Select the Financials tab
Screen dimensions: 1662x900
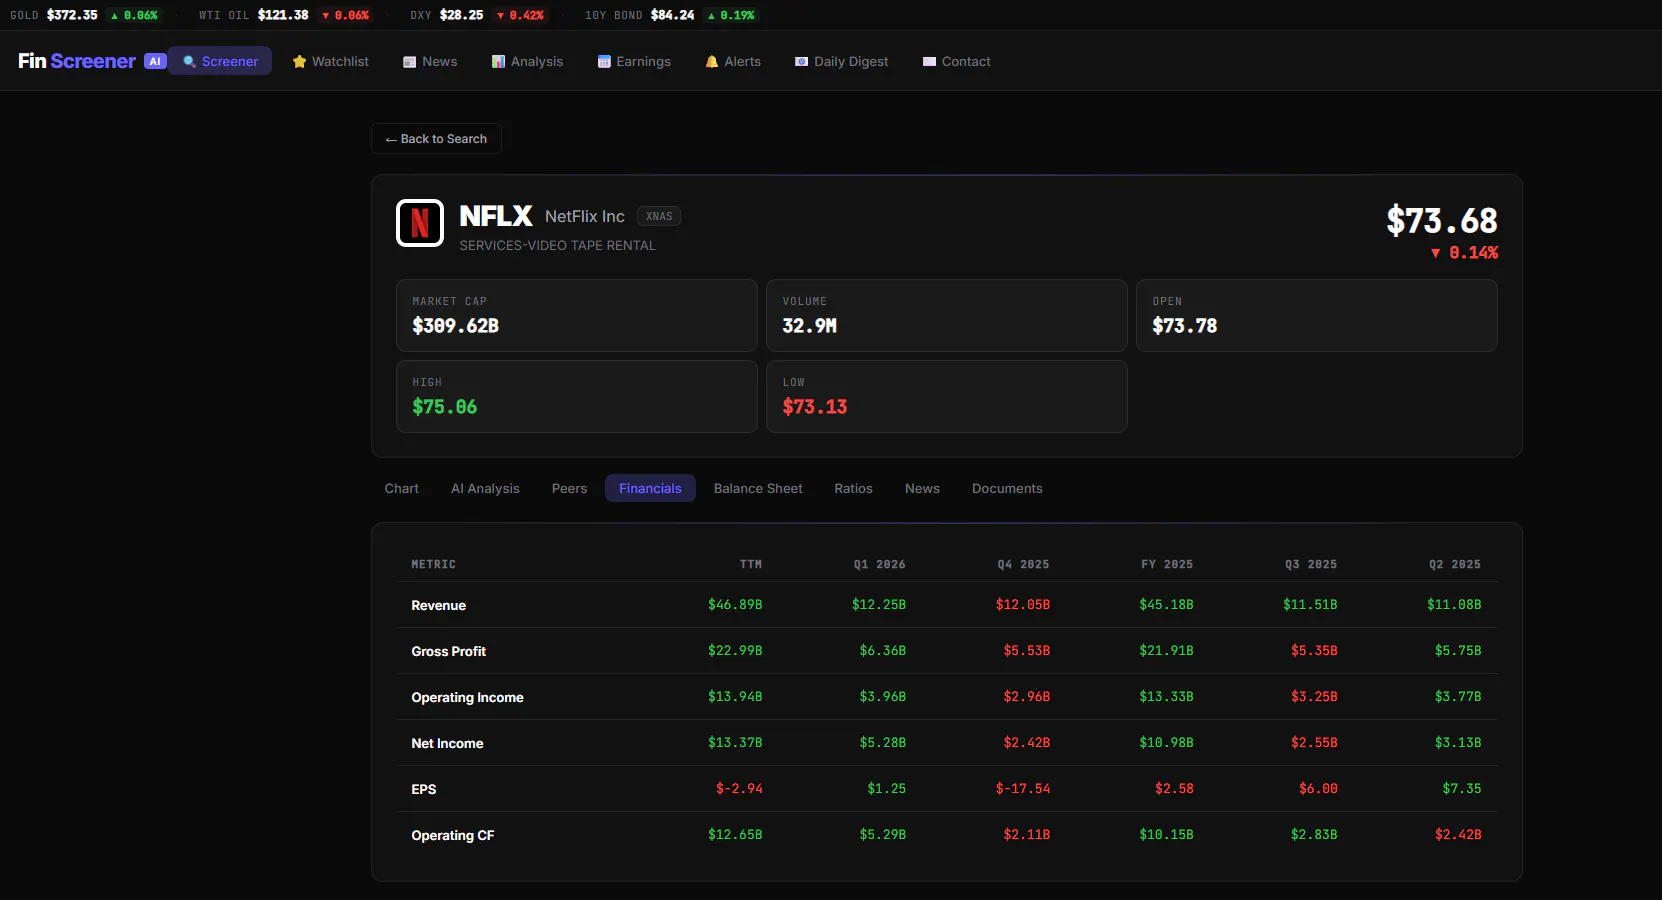650,488
